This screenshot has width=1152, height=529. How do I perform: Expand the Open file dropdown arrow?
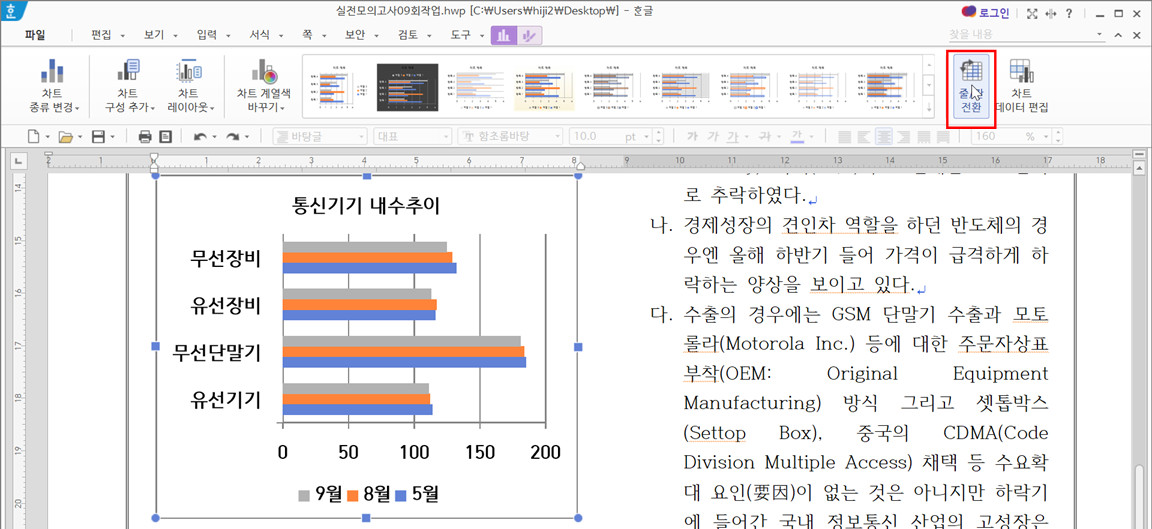(x=79, y=137)
